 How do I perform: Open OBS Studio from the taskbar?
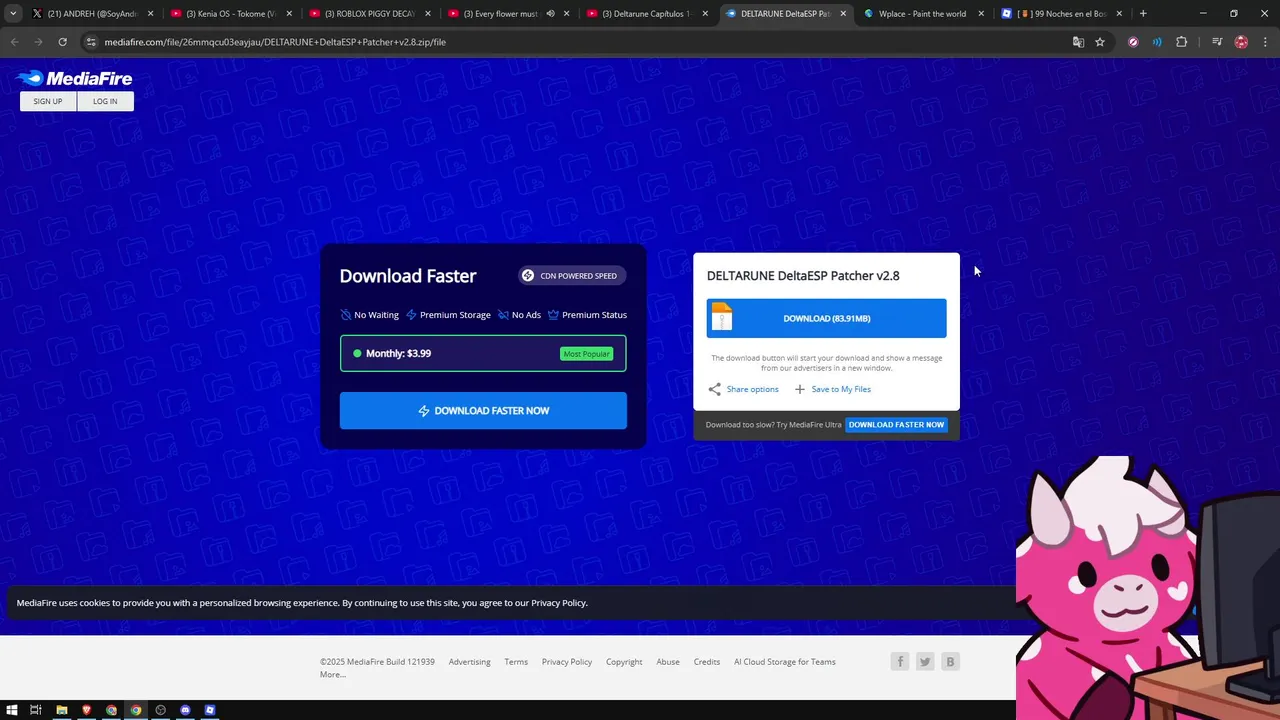[160, 710]
